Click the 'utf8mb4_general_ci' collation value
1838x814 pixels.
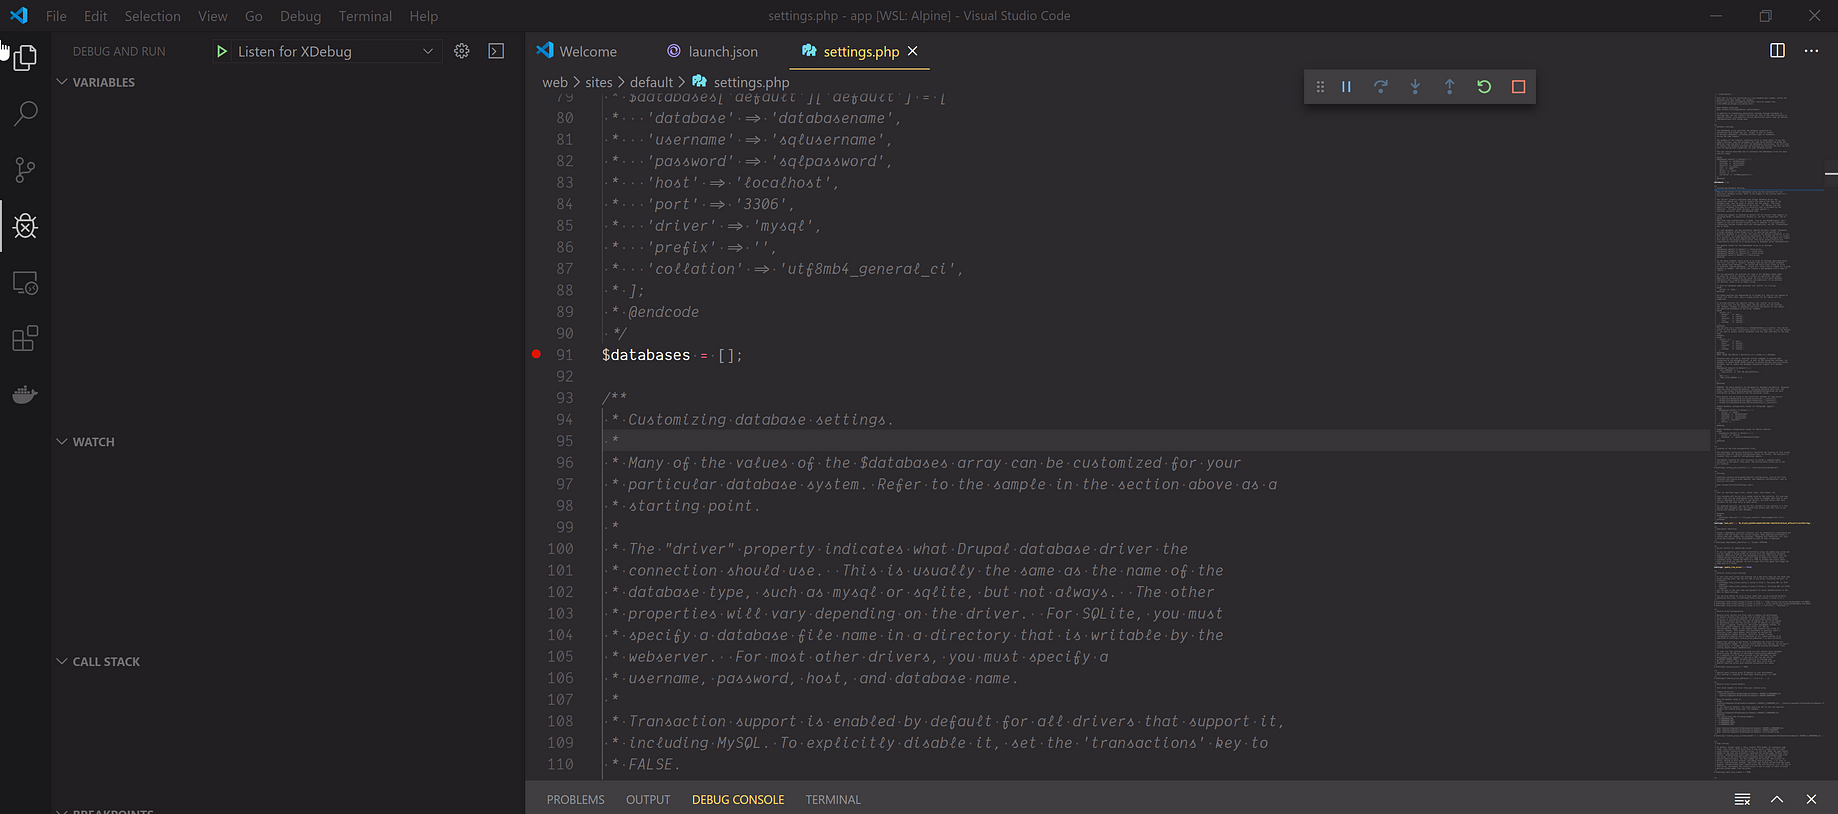pos(868,269)
